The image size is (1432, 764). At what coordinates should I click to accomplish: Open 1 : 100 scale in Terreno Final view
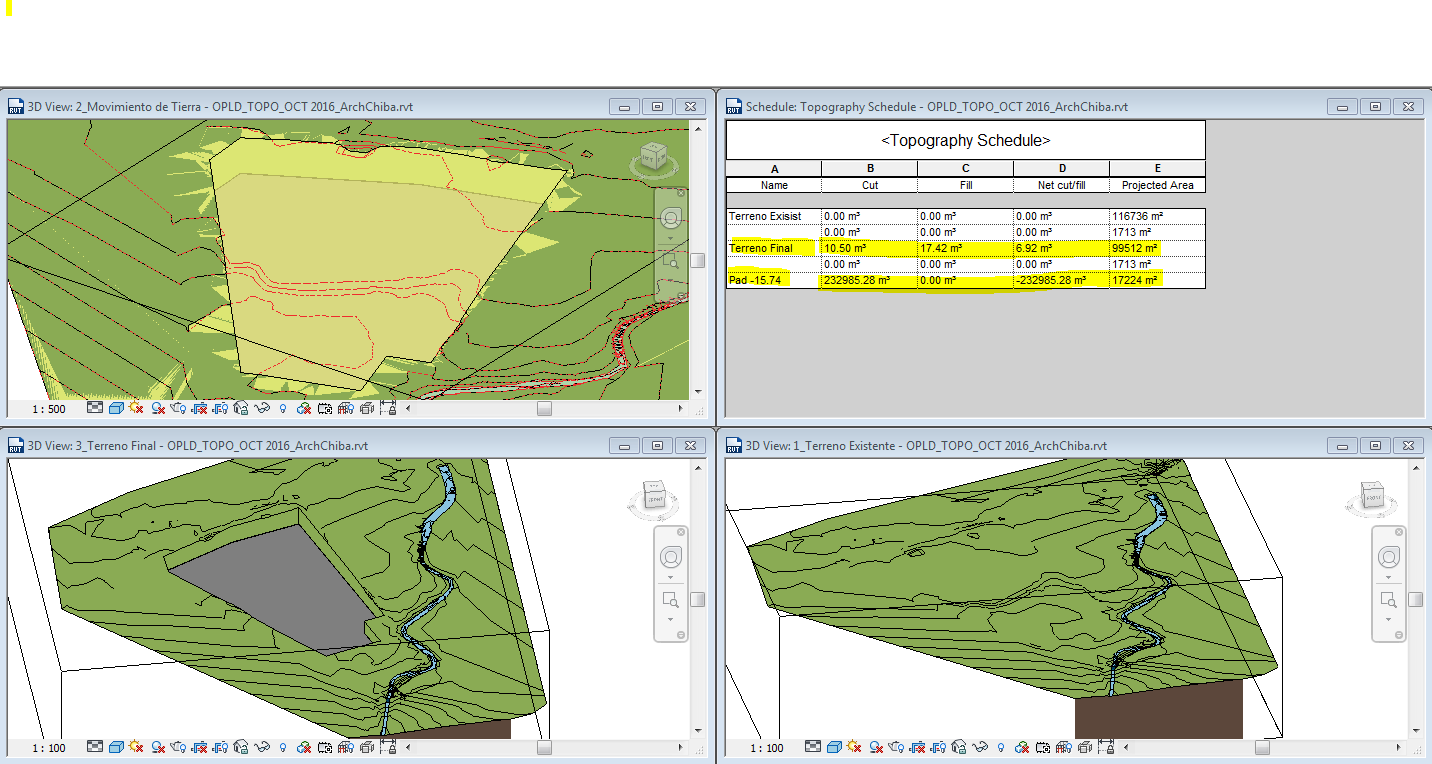click(48, 747)
